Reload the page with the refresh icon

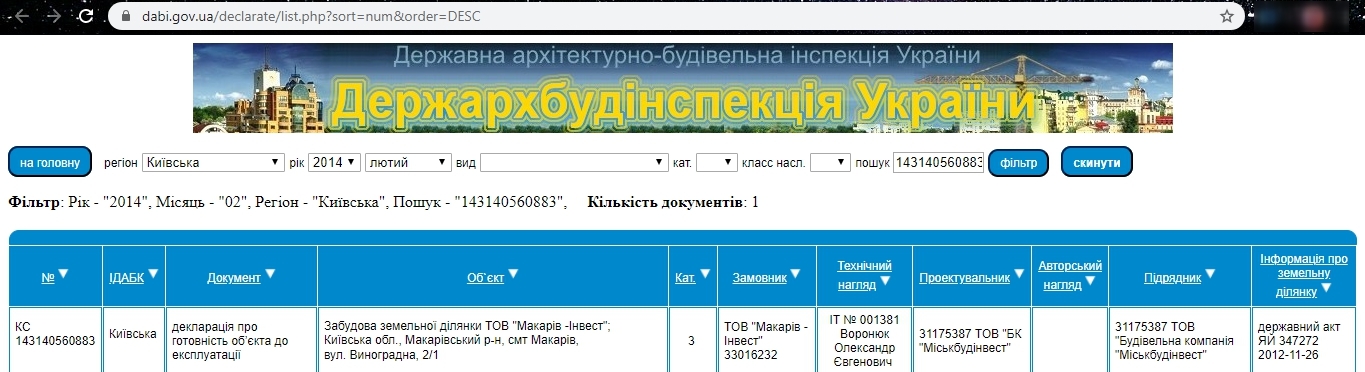pos(87,17)
